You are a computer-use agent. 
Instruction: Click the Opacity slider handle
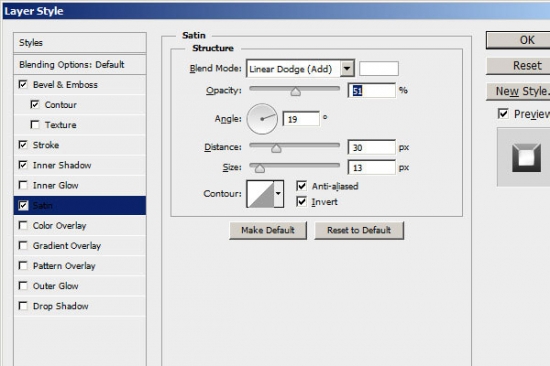(x=296, y=92)
